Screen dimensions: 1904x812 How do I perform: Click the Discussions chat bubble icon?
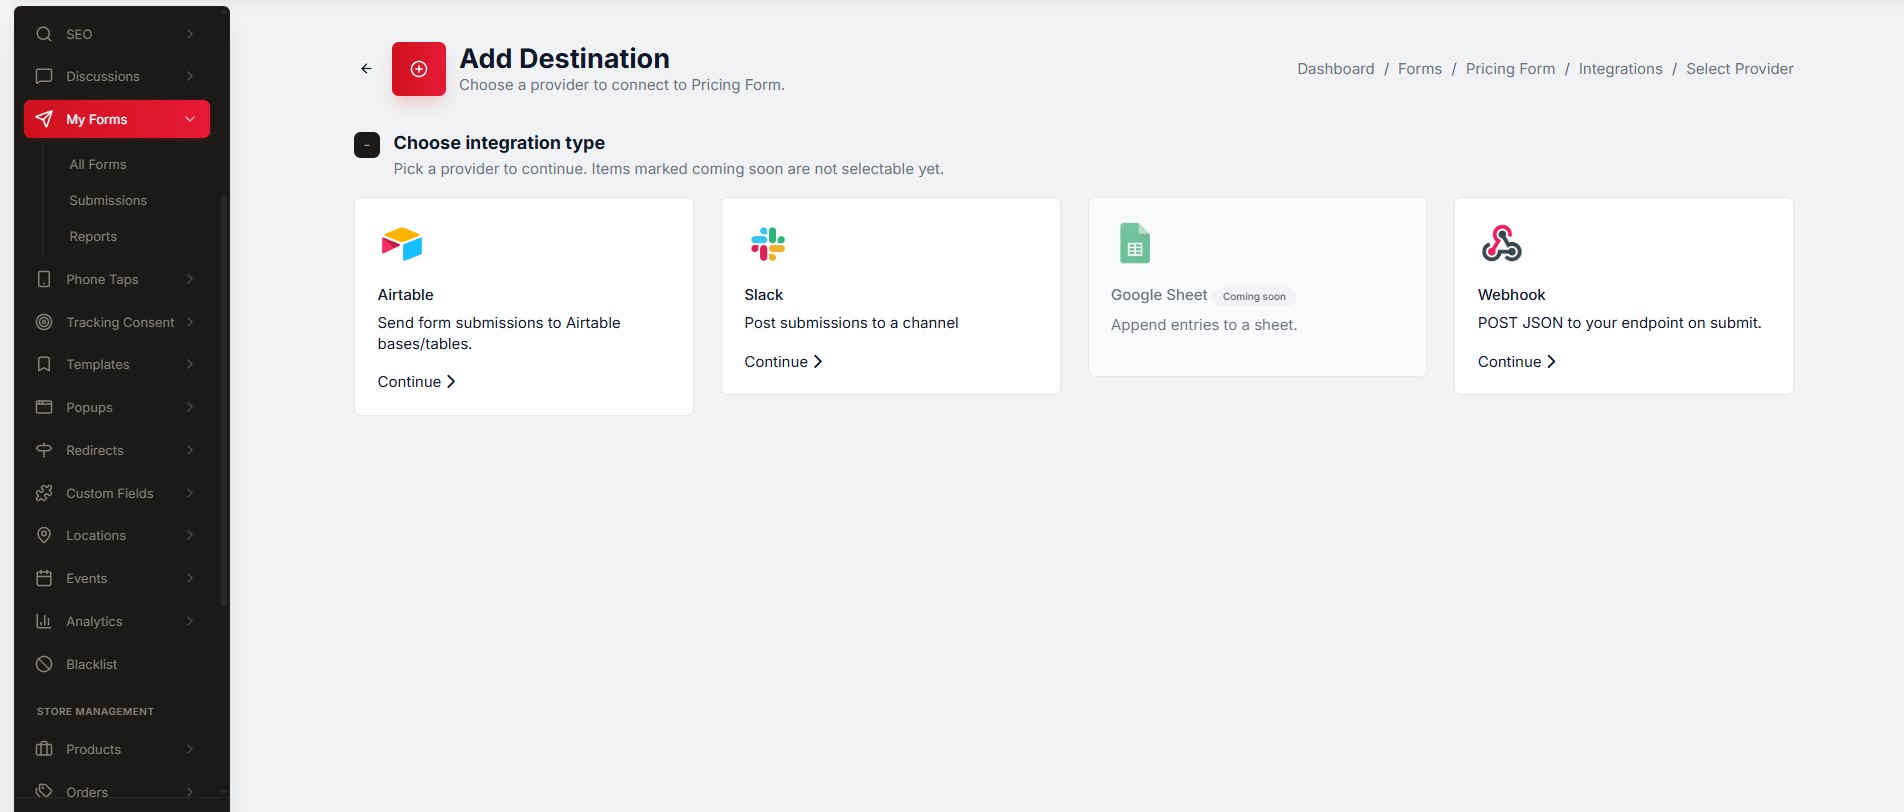point(44,76)
